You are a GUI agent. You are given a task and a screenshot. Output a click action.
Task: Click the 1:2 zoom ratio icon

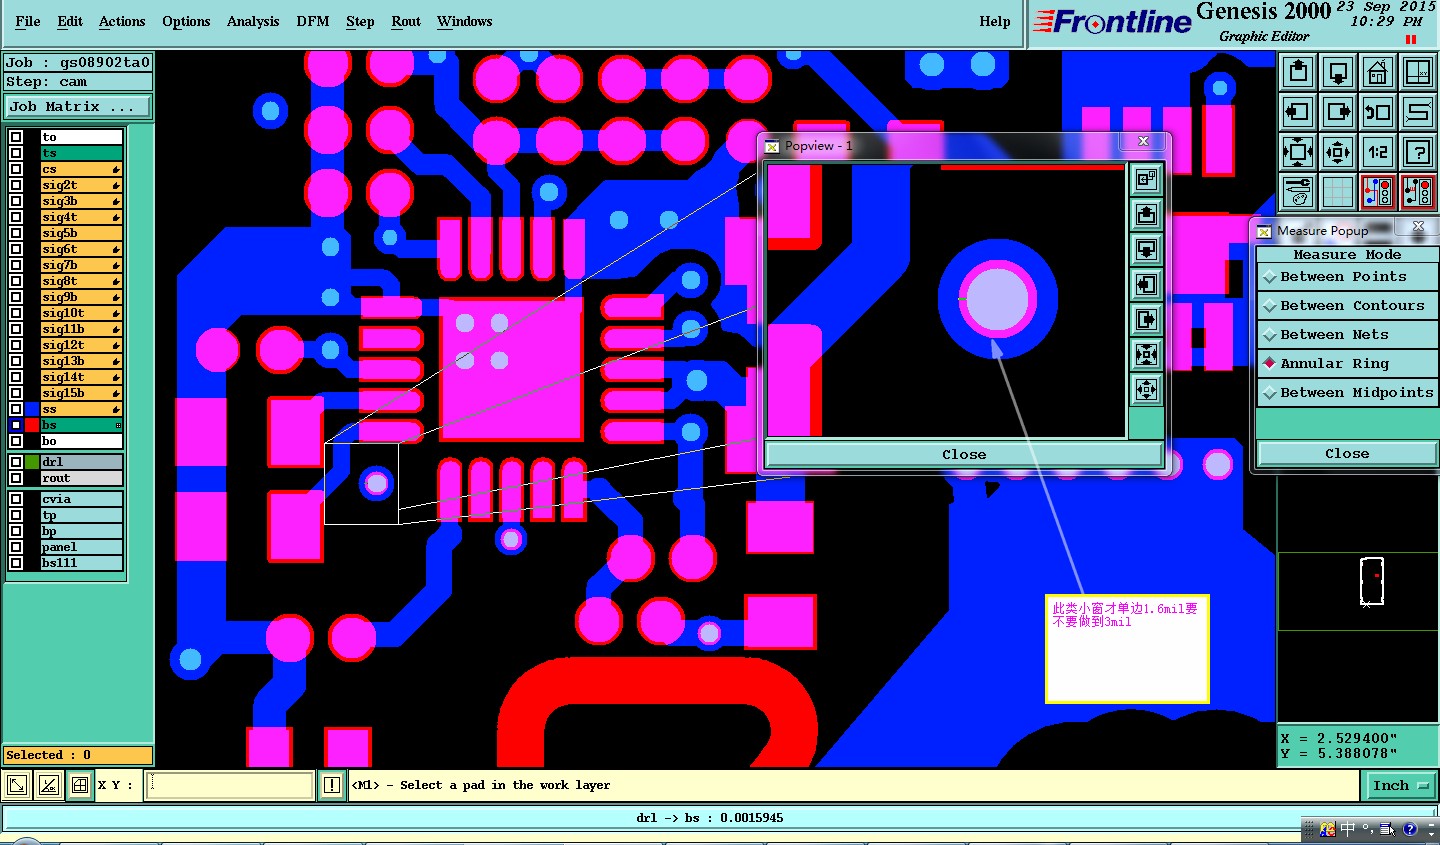1378,152
